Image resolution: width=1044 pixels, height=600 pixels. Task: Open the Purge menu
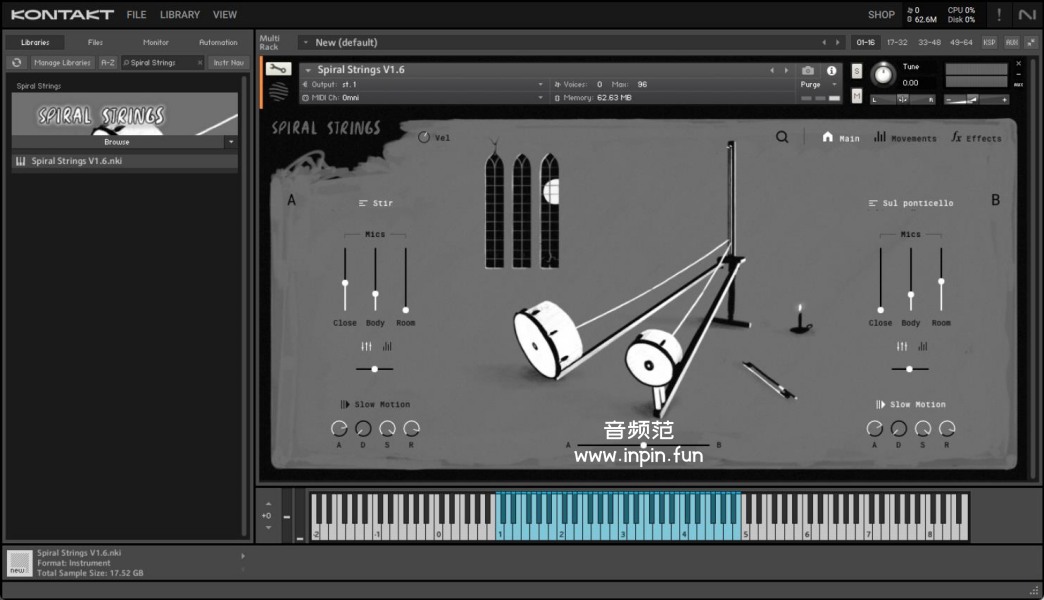click(818, 85)
